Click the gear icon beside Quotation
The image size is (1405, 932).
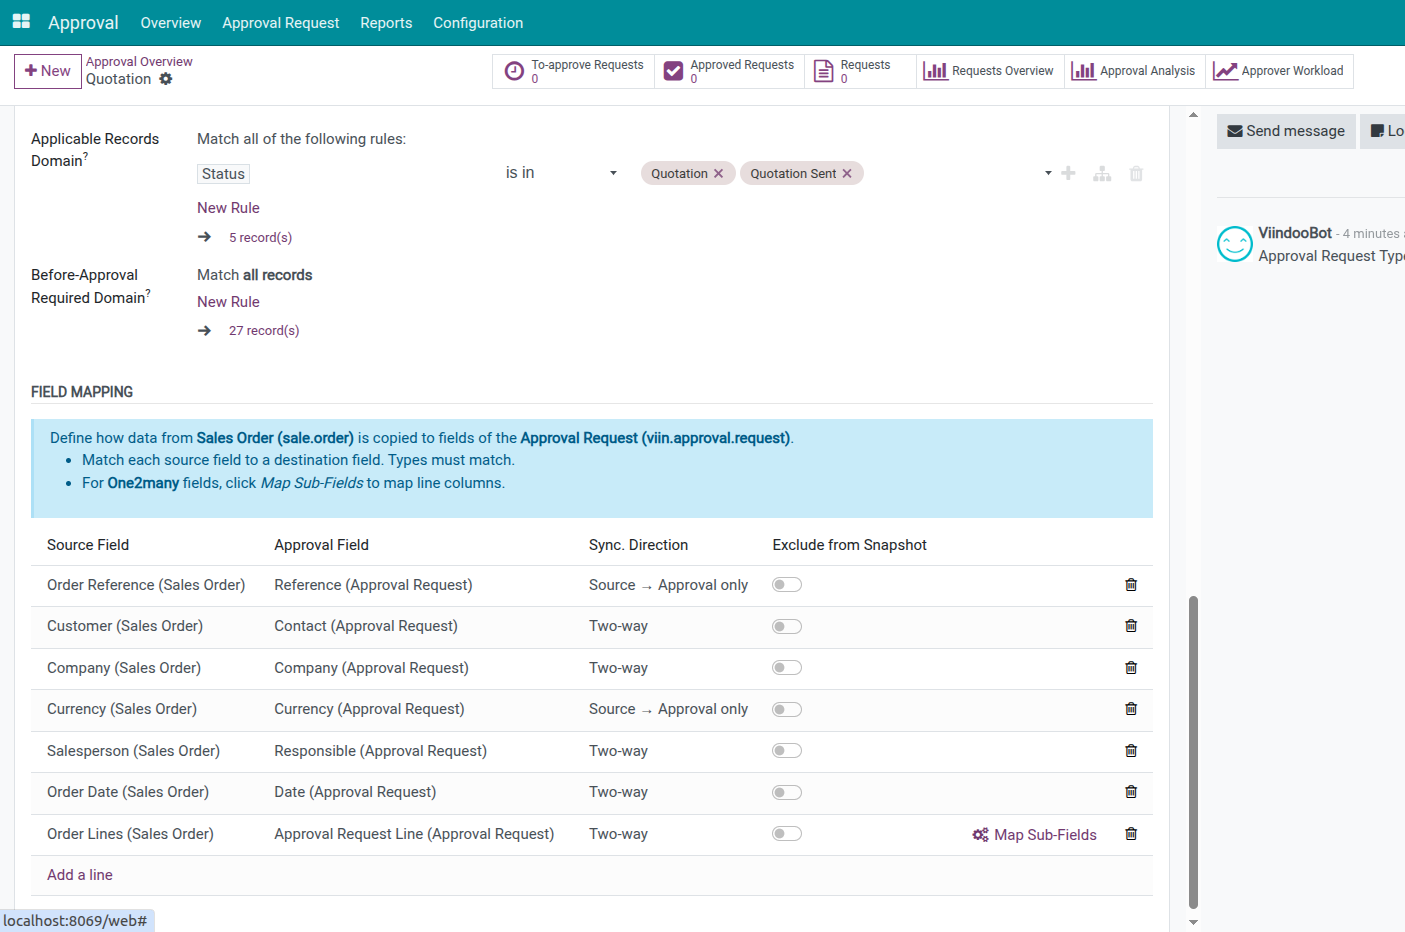coord(166,79)
